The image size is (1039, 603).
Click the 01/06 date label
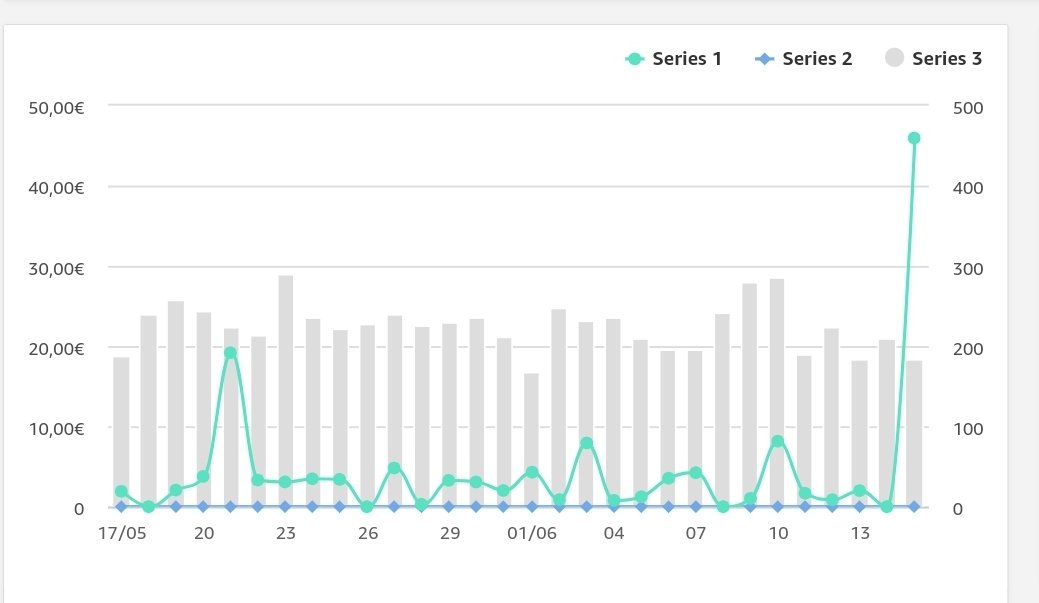(531, 533)
